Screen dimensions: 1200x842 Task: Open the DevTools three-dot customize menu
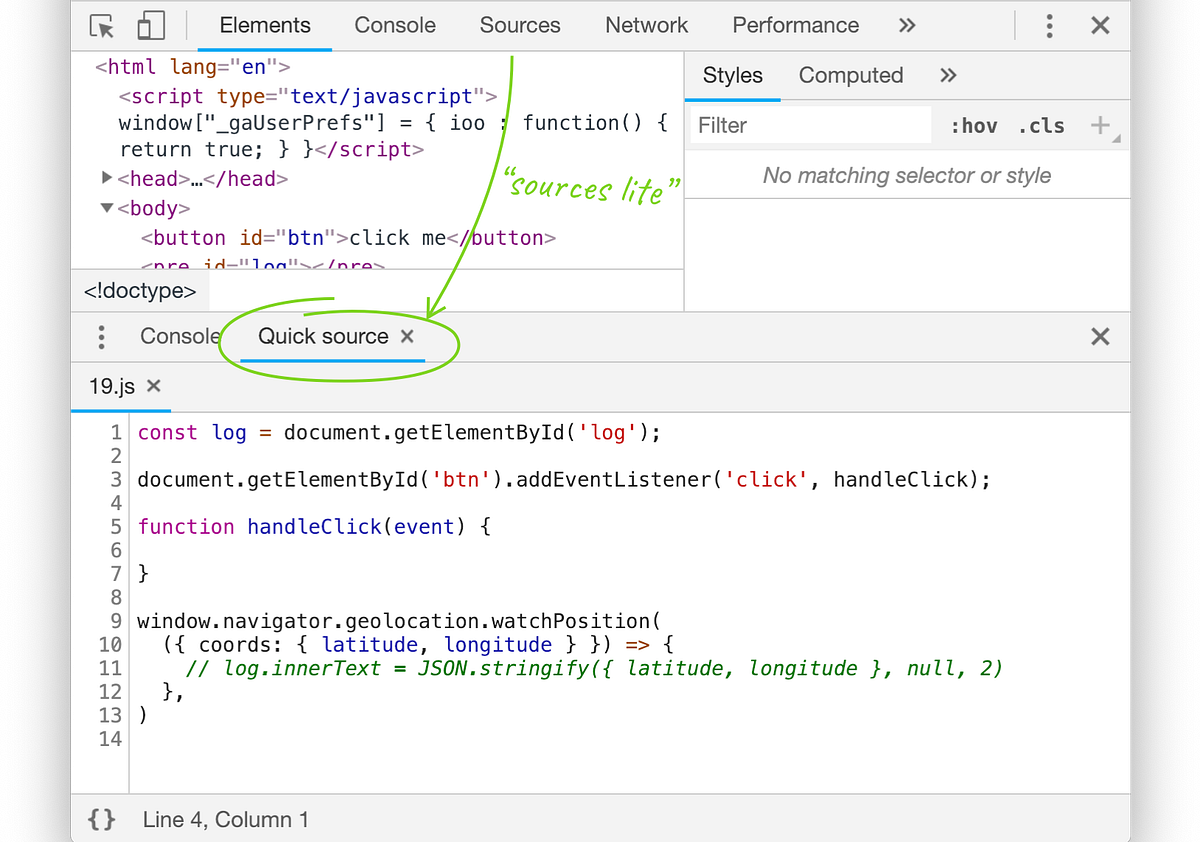[x=1049, y=26]
